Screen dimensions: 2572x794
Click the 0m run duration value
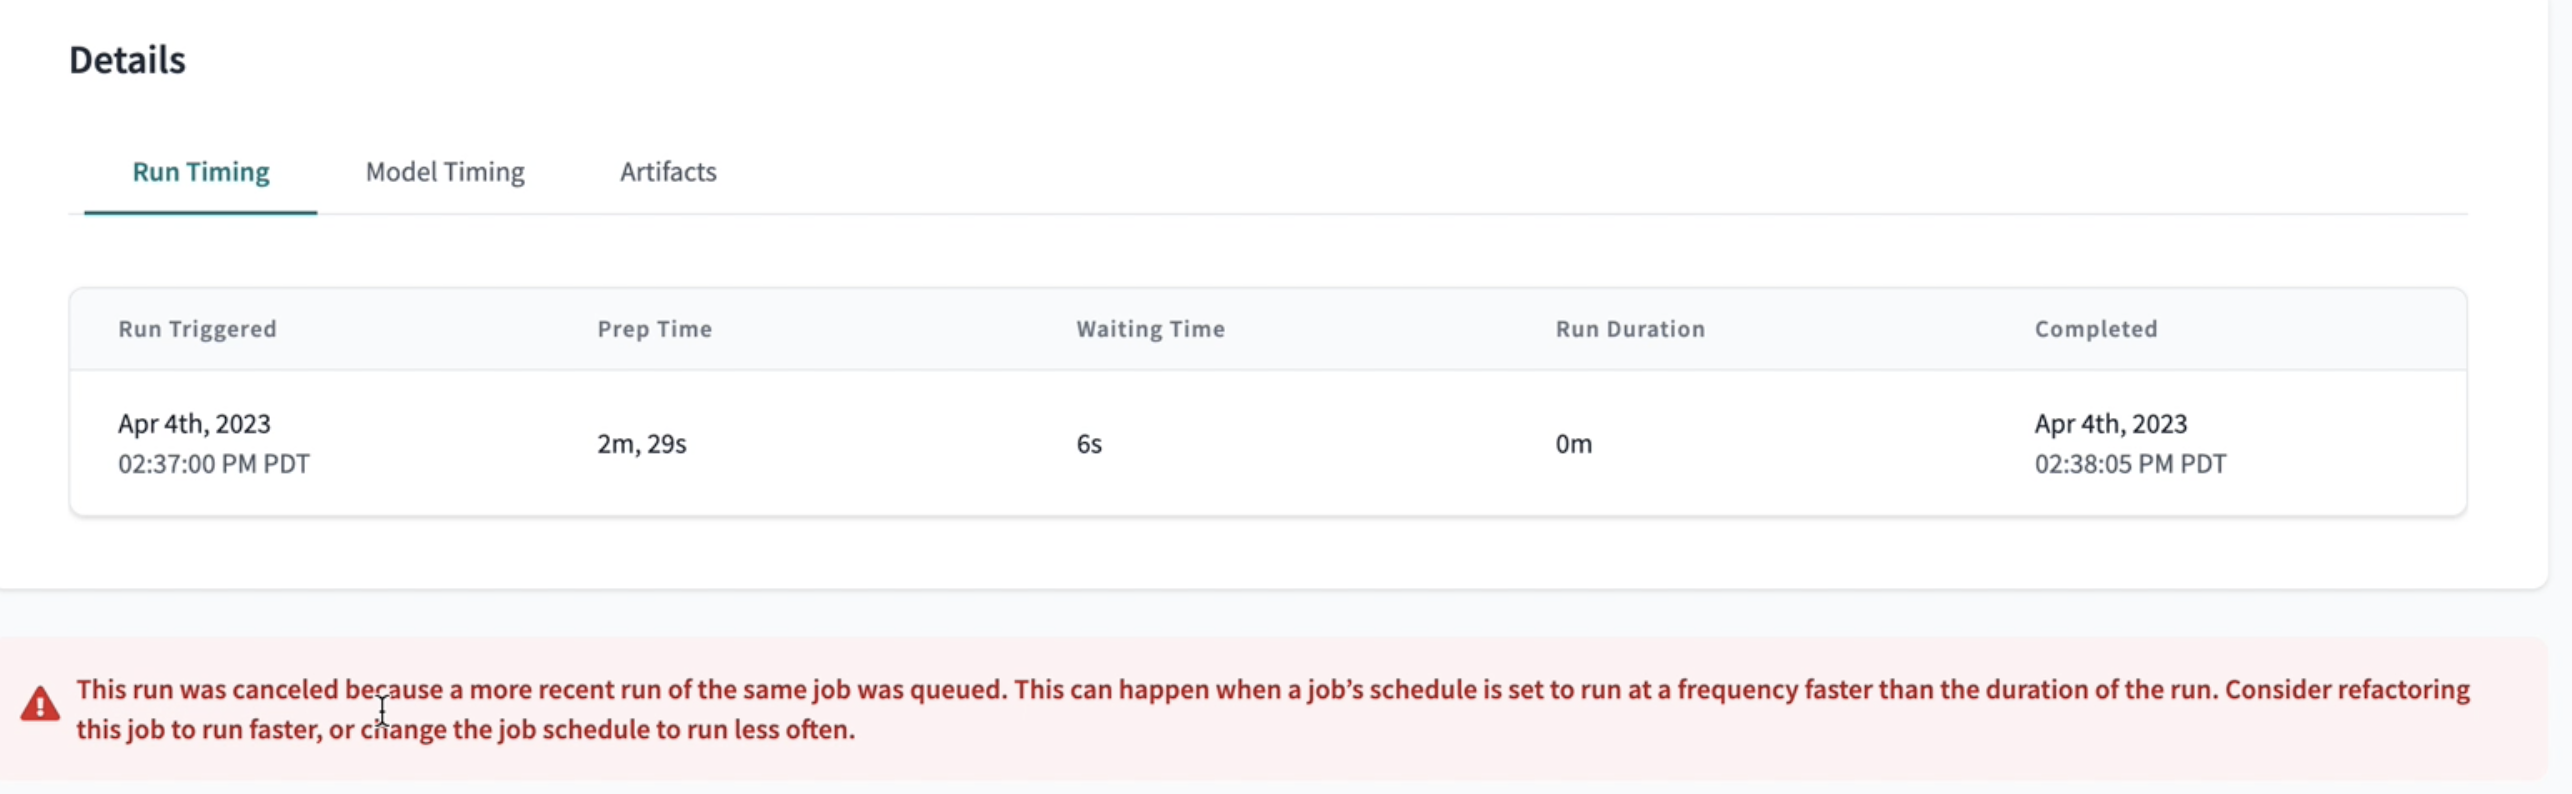pos(1573,444)
